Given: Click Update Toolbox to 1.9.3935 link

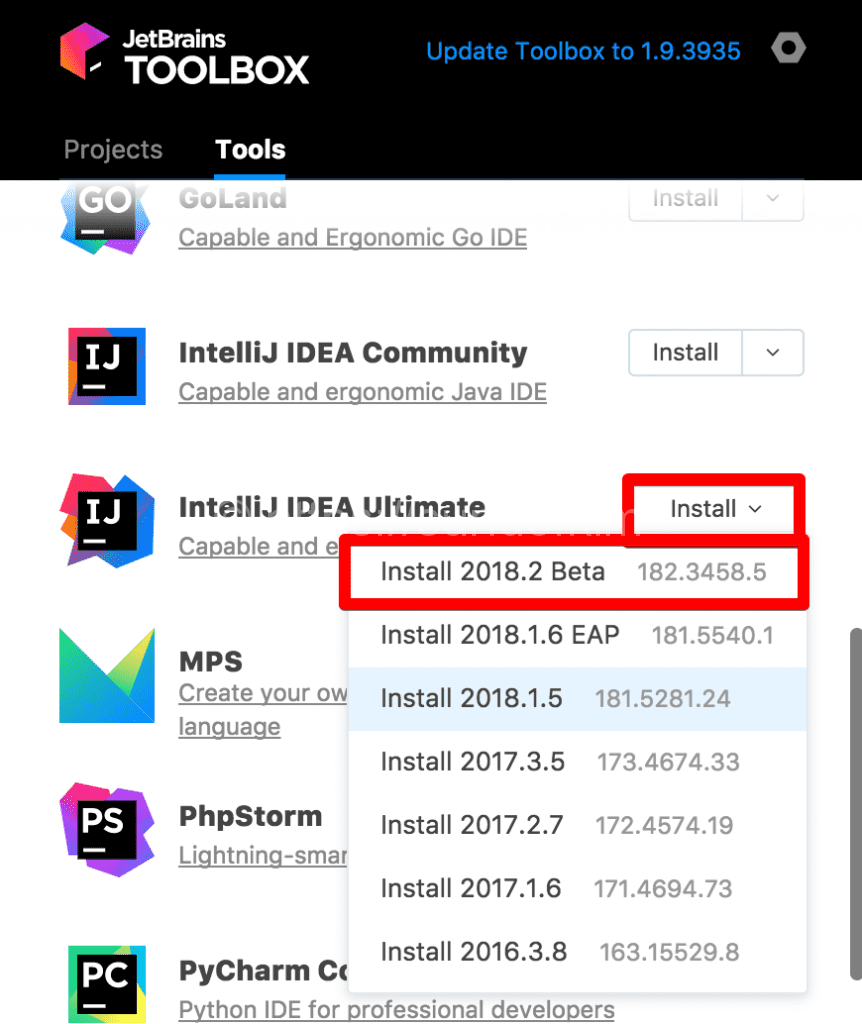Looking at the screenshot, I should coord(583,51).
